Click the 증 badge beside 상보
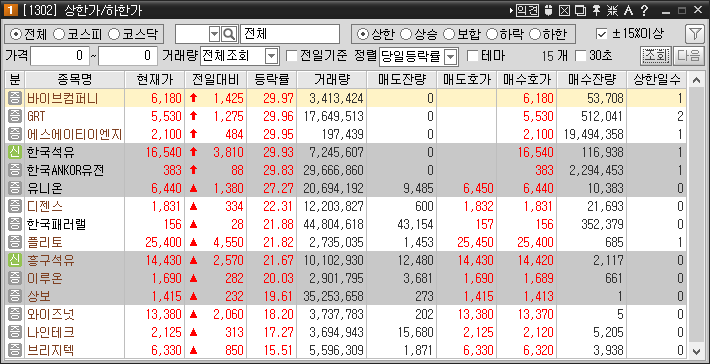This screenshot has height=364, width=710. point(15,297)
